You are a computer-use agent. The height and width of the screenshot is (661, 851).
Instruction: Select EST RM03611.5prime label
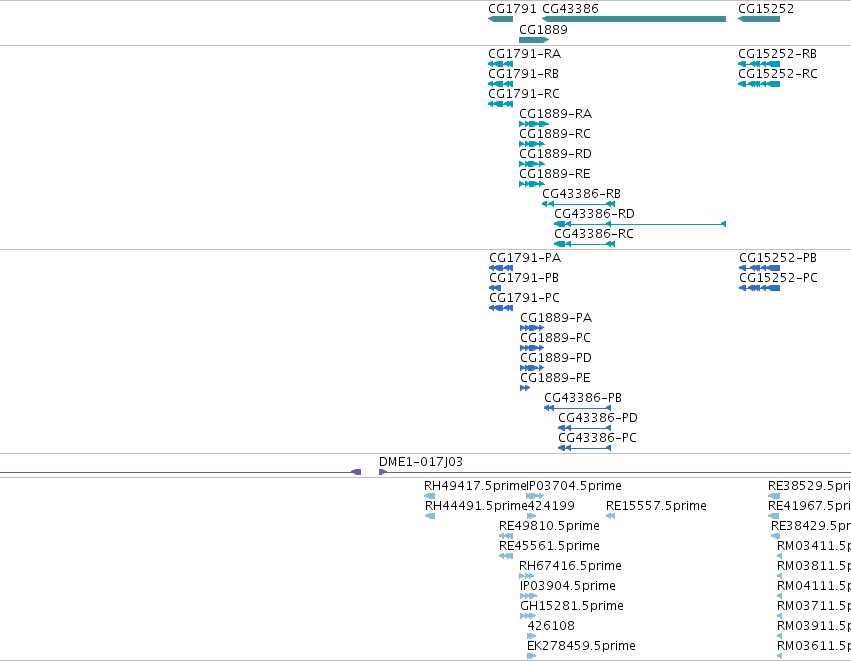(814, 647)
